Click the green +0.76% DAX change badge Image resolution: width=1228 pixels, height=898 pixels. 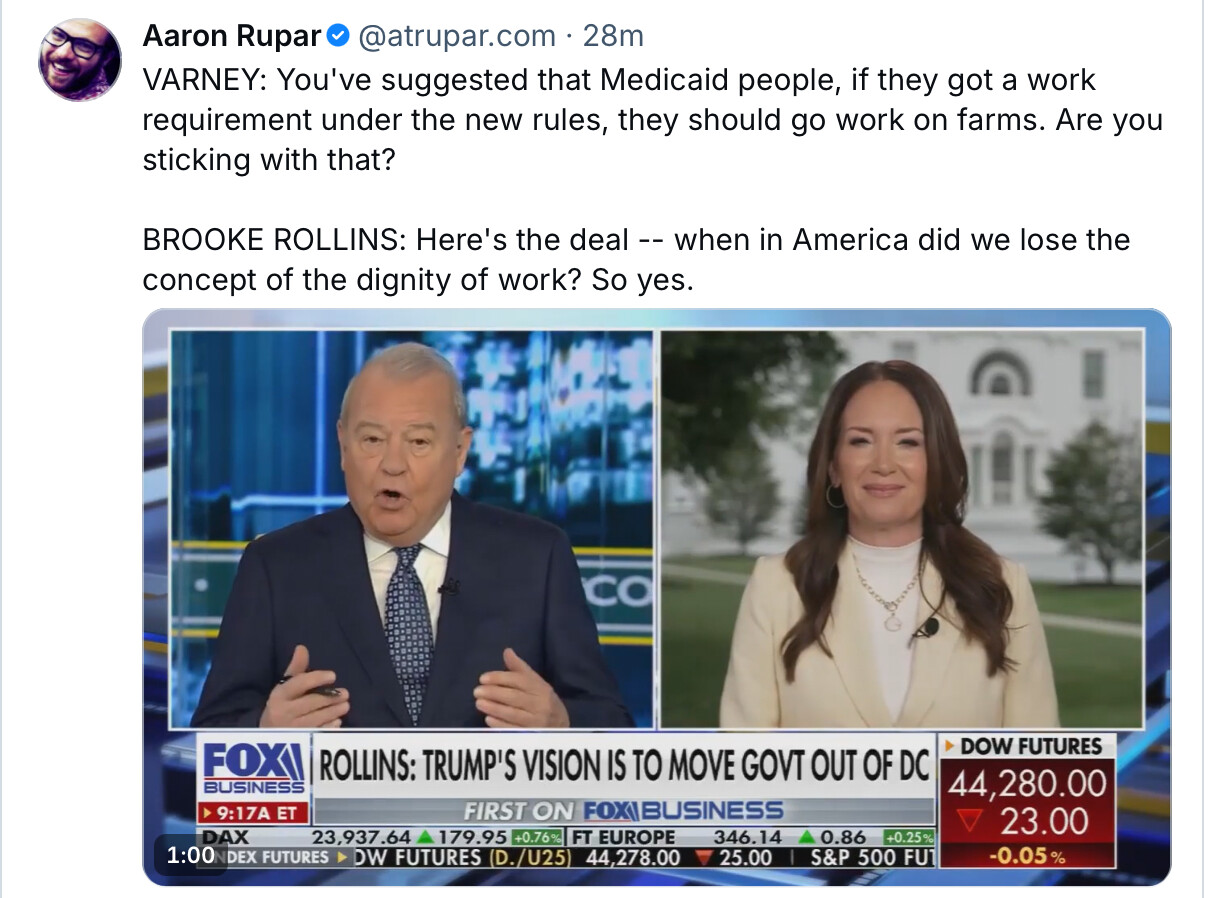click(x=538, y=838)
